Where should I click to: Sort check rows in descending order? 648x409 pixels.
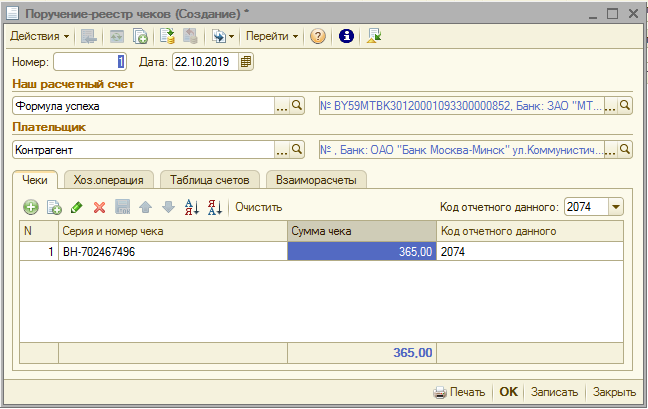(x=215, y=207)
